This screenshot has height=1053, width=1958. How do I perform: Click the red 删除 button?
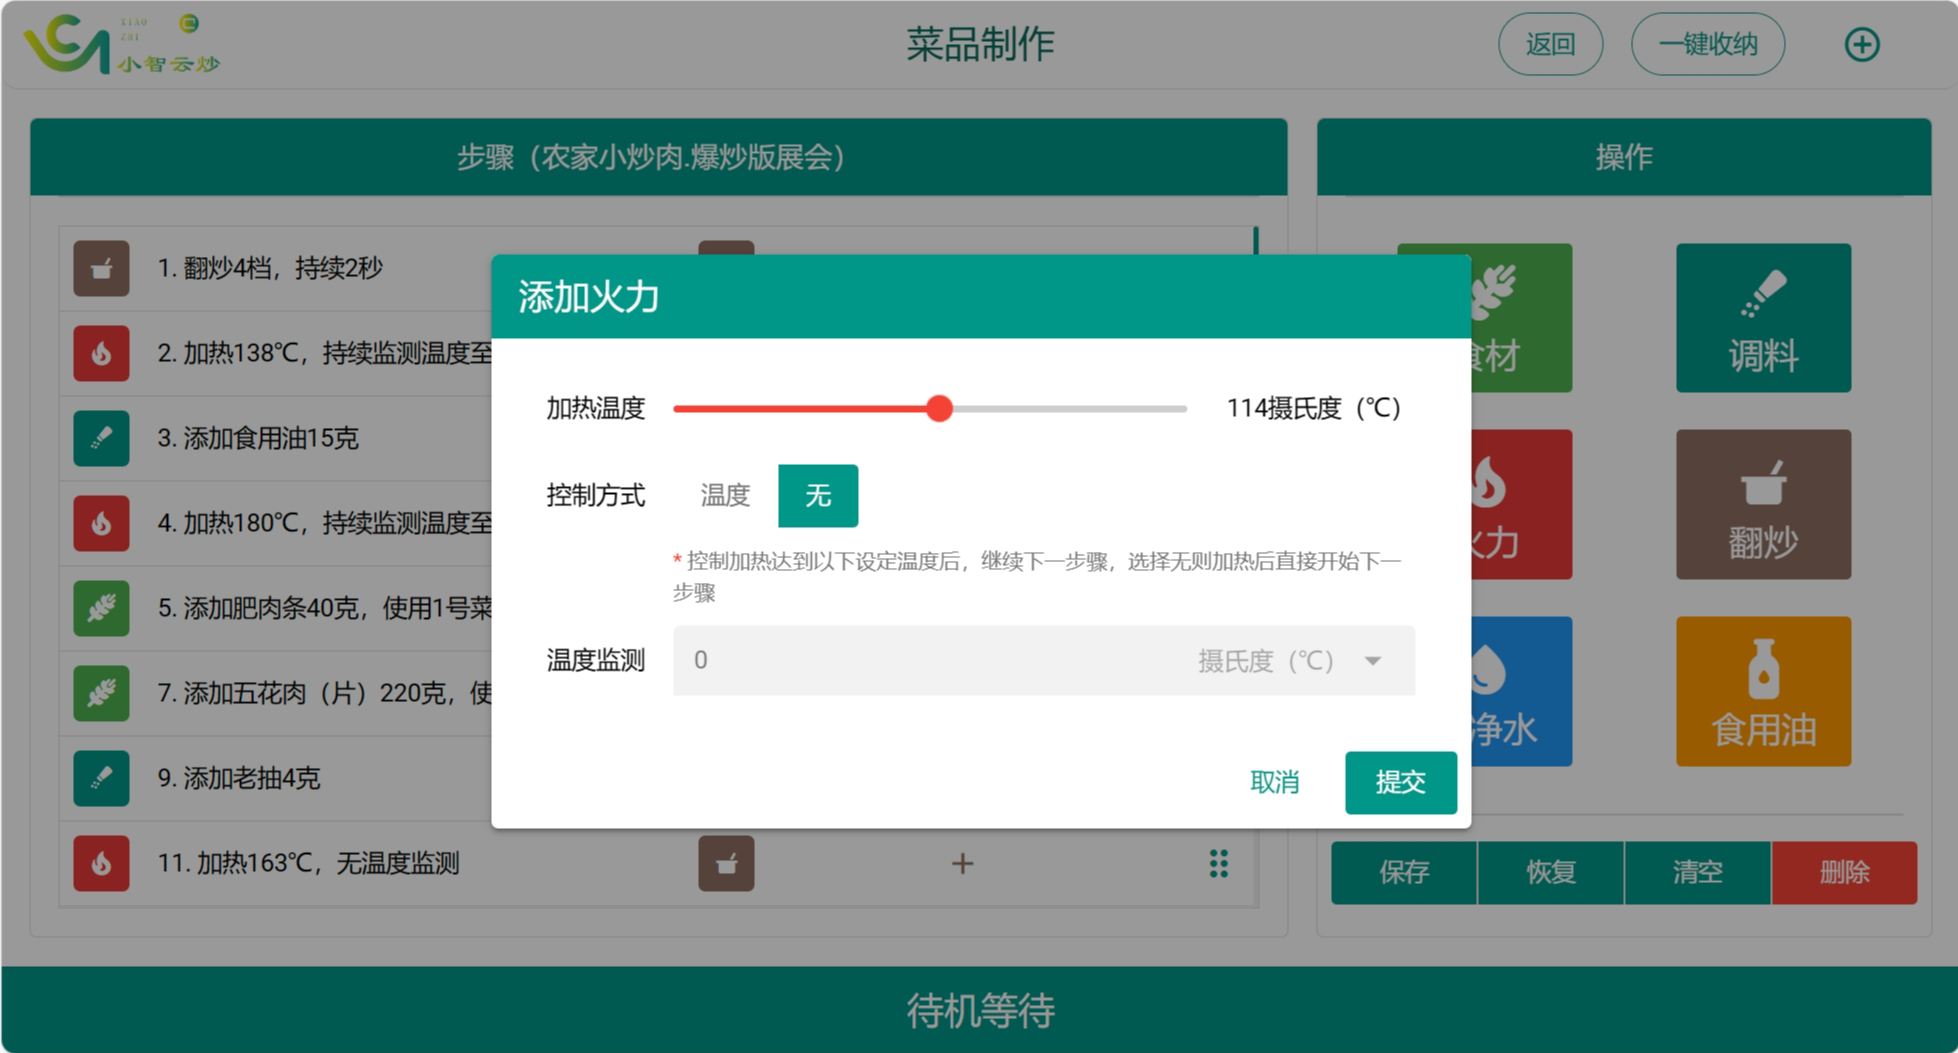[x=1843, y=872]
